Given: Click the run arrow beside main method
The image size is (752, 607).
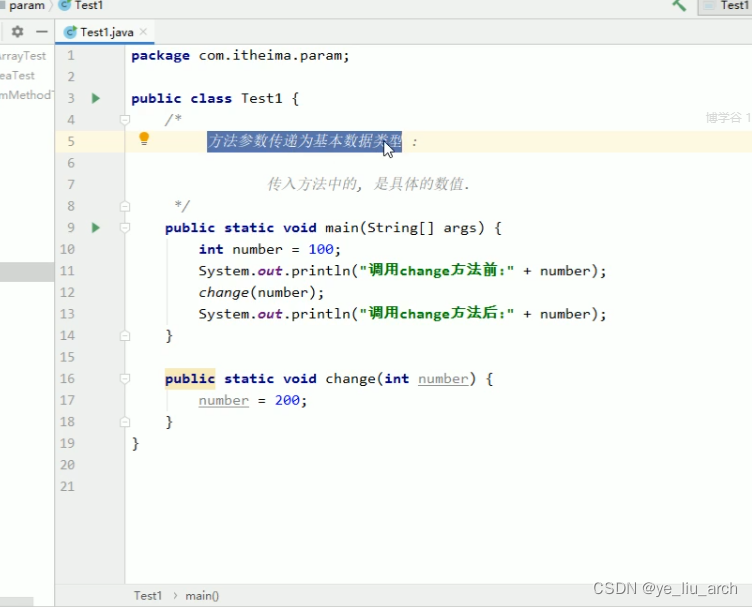Looking at the screenshot, I should (x=96, y=227).
